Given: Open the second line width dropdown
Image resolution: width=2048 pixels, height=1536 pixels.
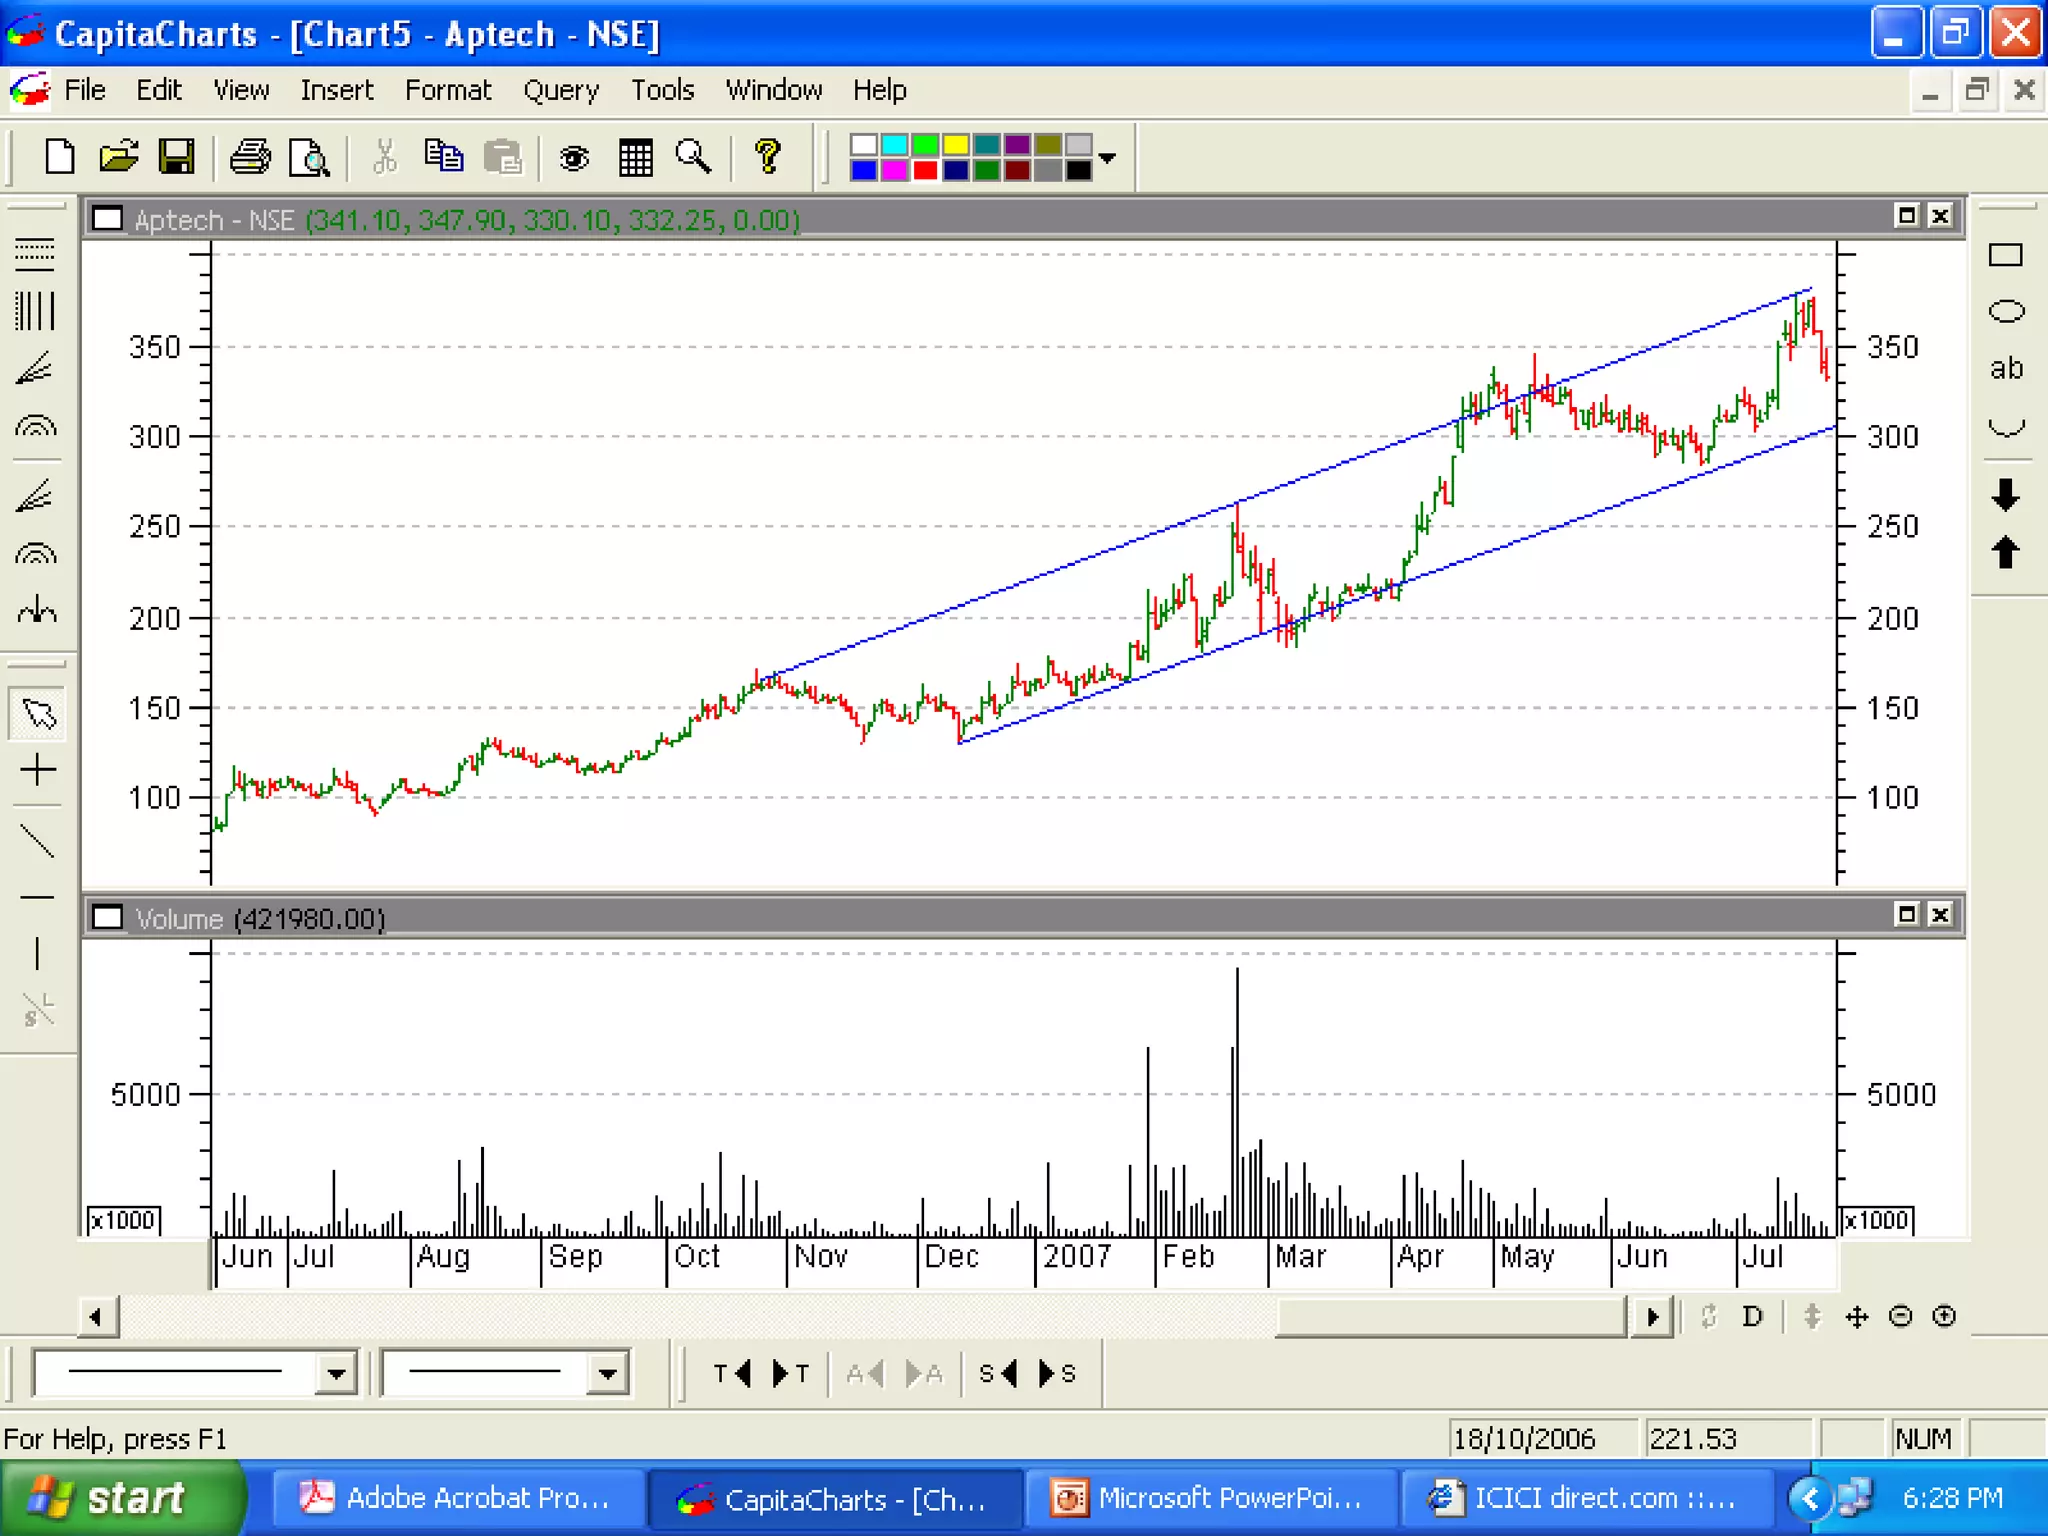Looking at the screenshot, I should [x=607, y=1373].
